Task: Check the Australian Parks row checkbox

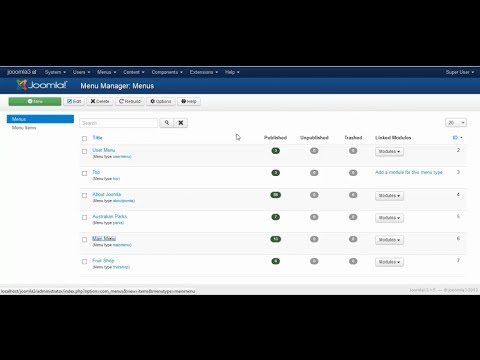Action: coord(84,217)
